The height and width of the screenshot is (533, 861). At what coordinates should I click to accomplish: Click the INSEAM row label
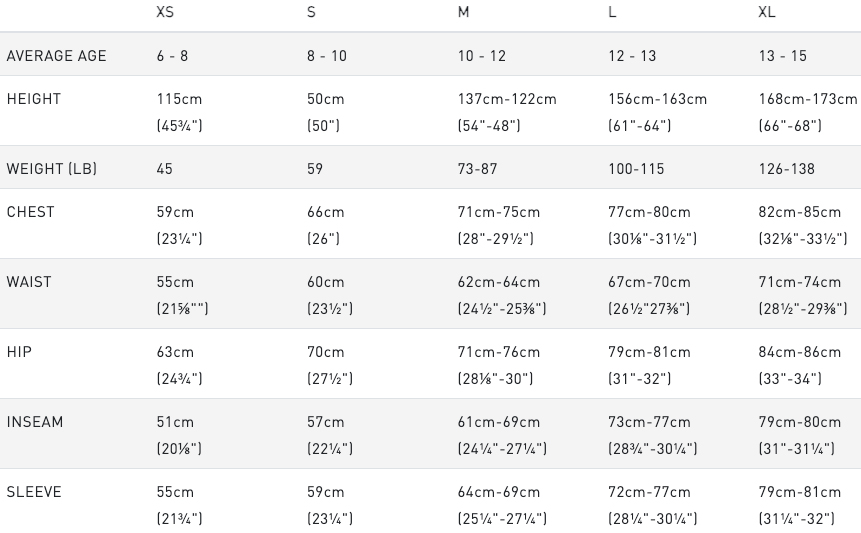[35, 422]
